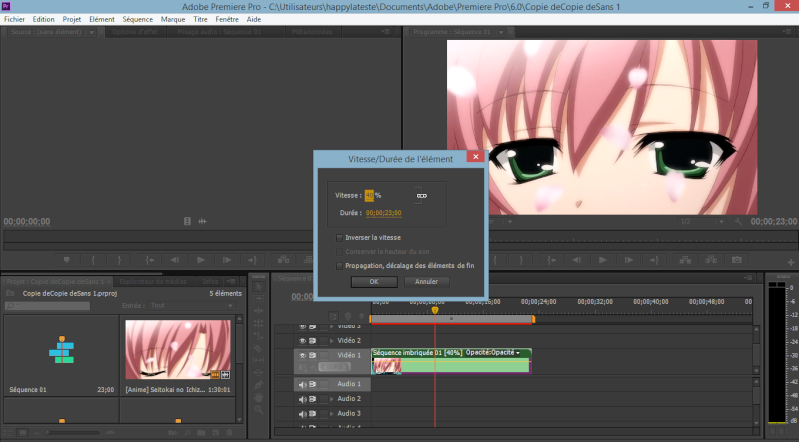The height and width of the screenshot is (442, 799).
Task: Switch to Explorateur de médias tab
Action: pos(153,281)
